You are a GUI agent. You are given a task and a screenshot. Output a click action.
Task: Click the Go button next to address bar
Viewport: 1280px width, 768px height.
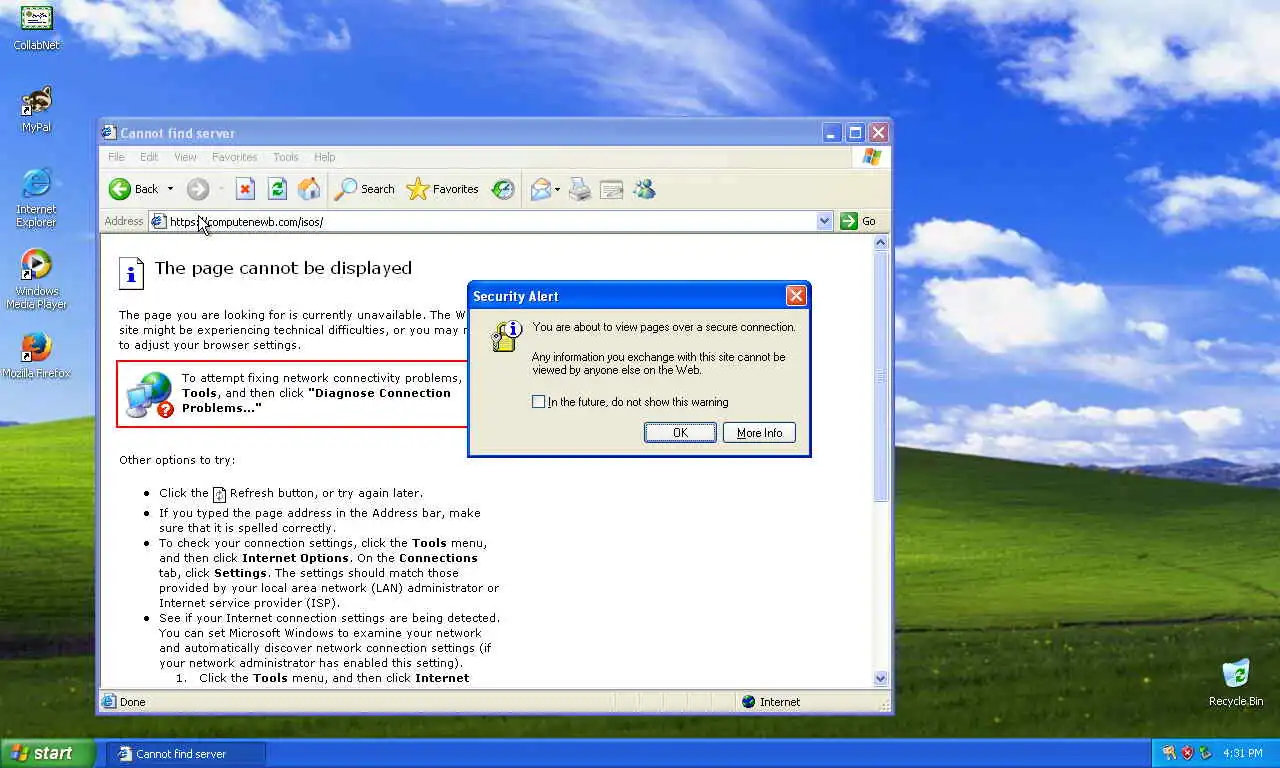pyautogui.click(x=859, y=221)
